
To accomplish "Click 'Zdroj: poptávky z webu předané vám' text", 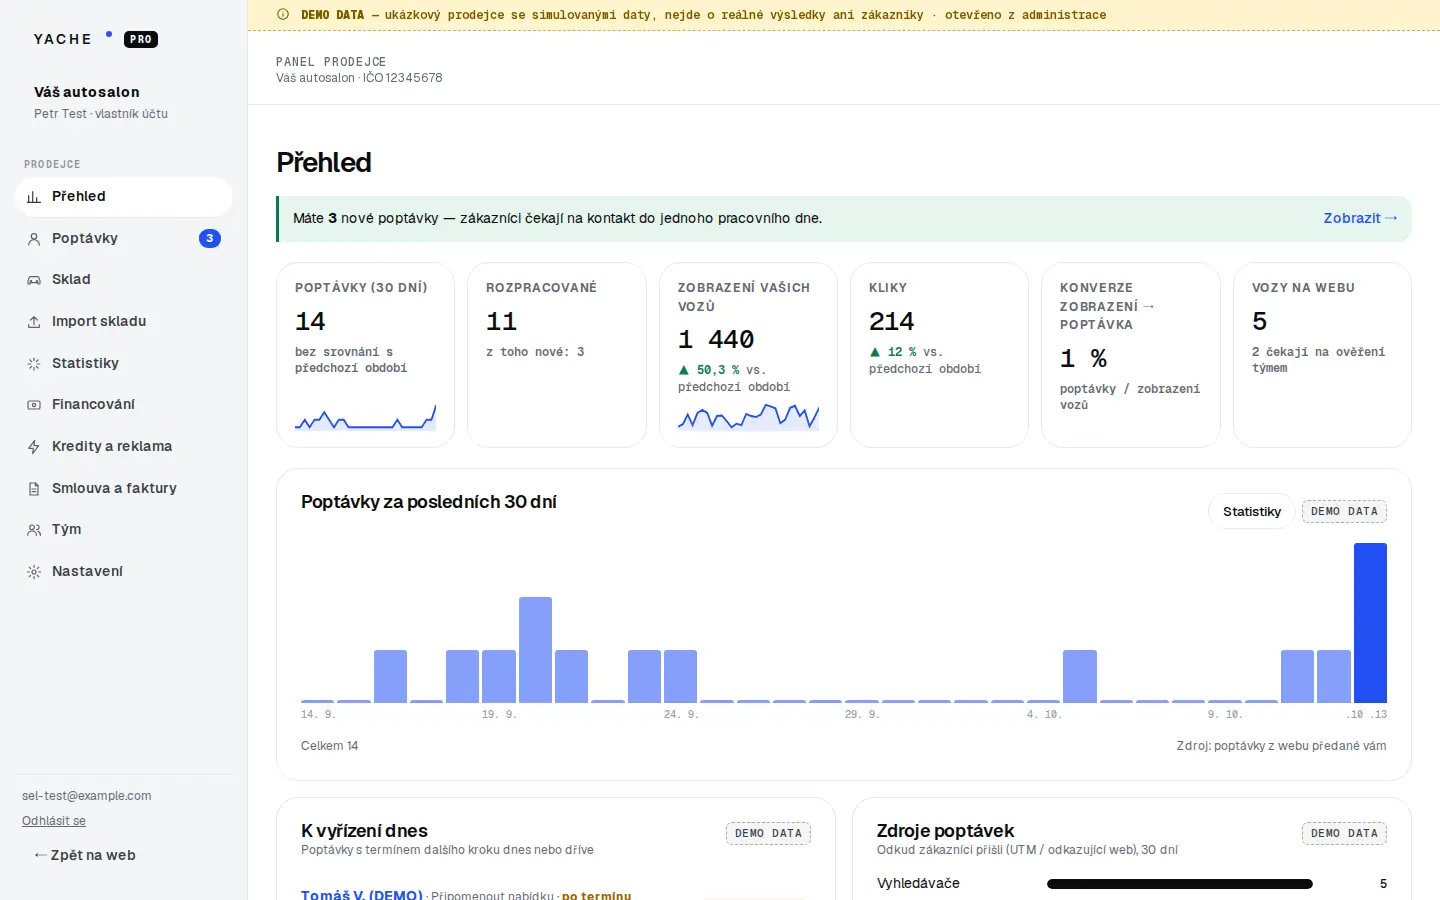I will (1281, 746).
